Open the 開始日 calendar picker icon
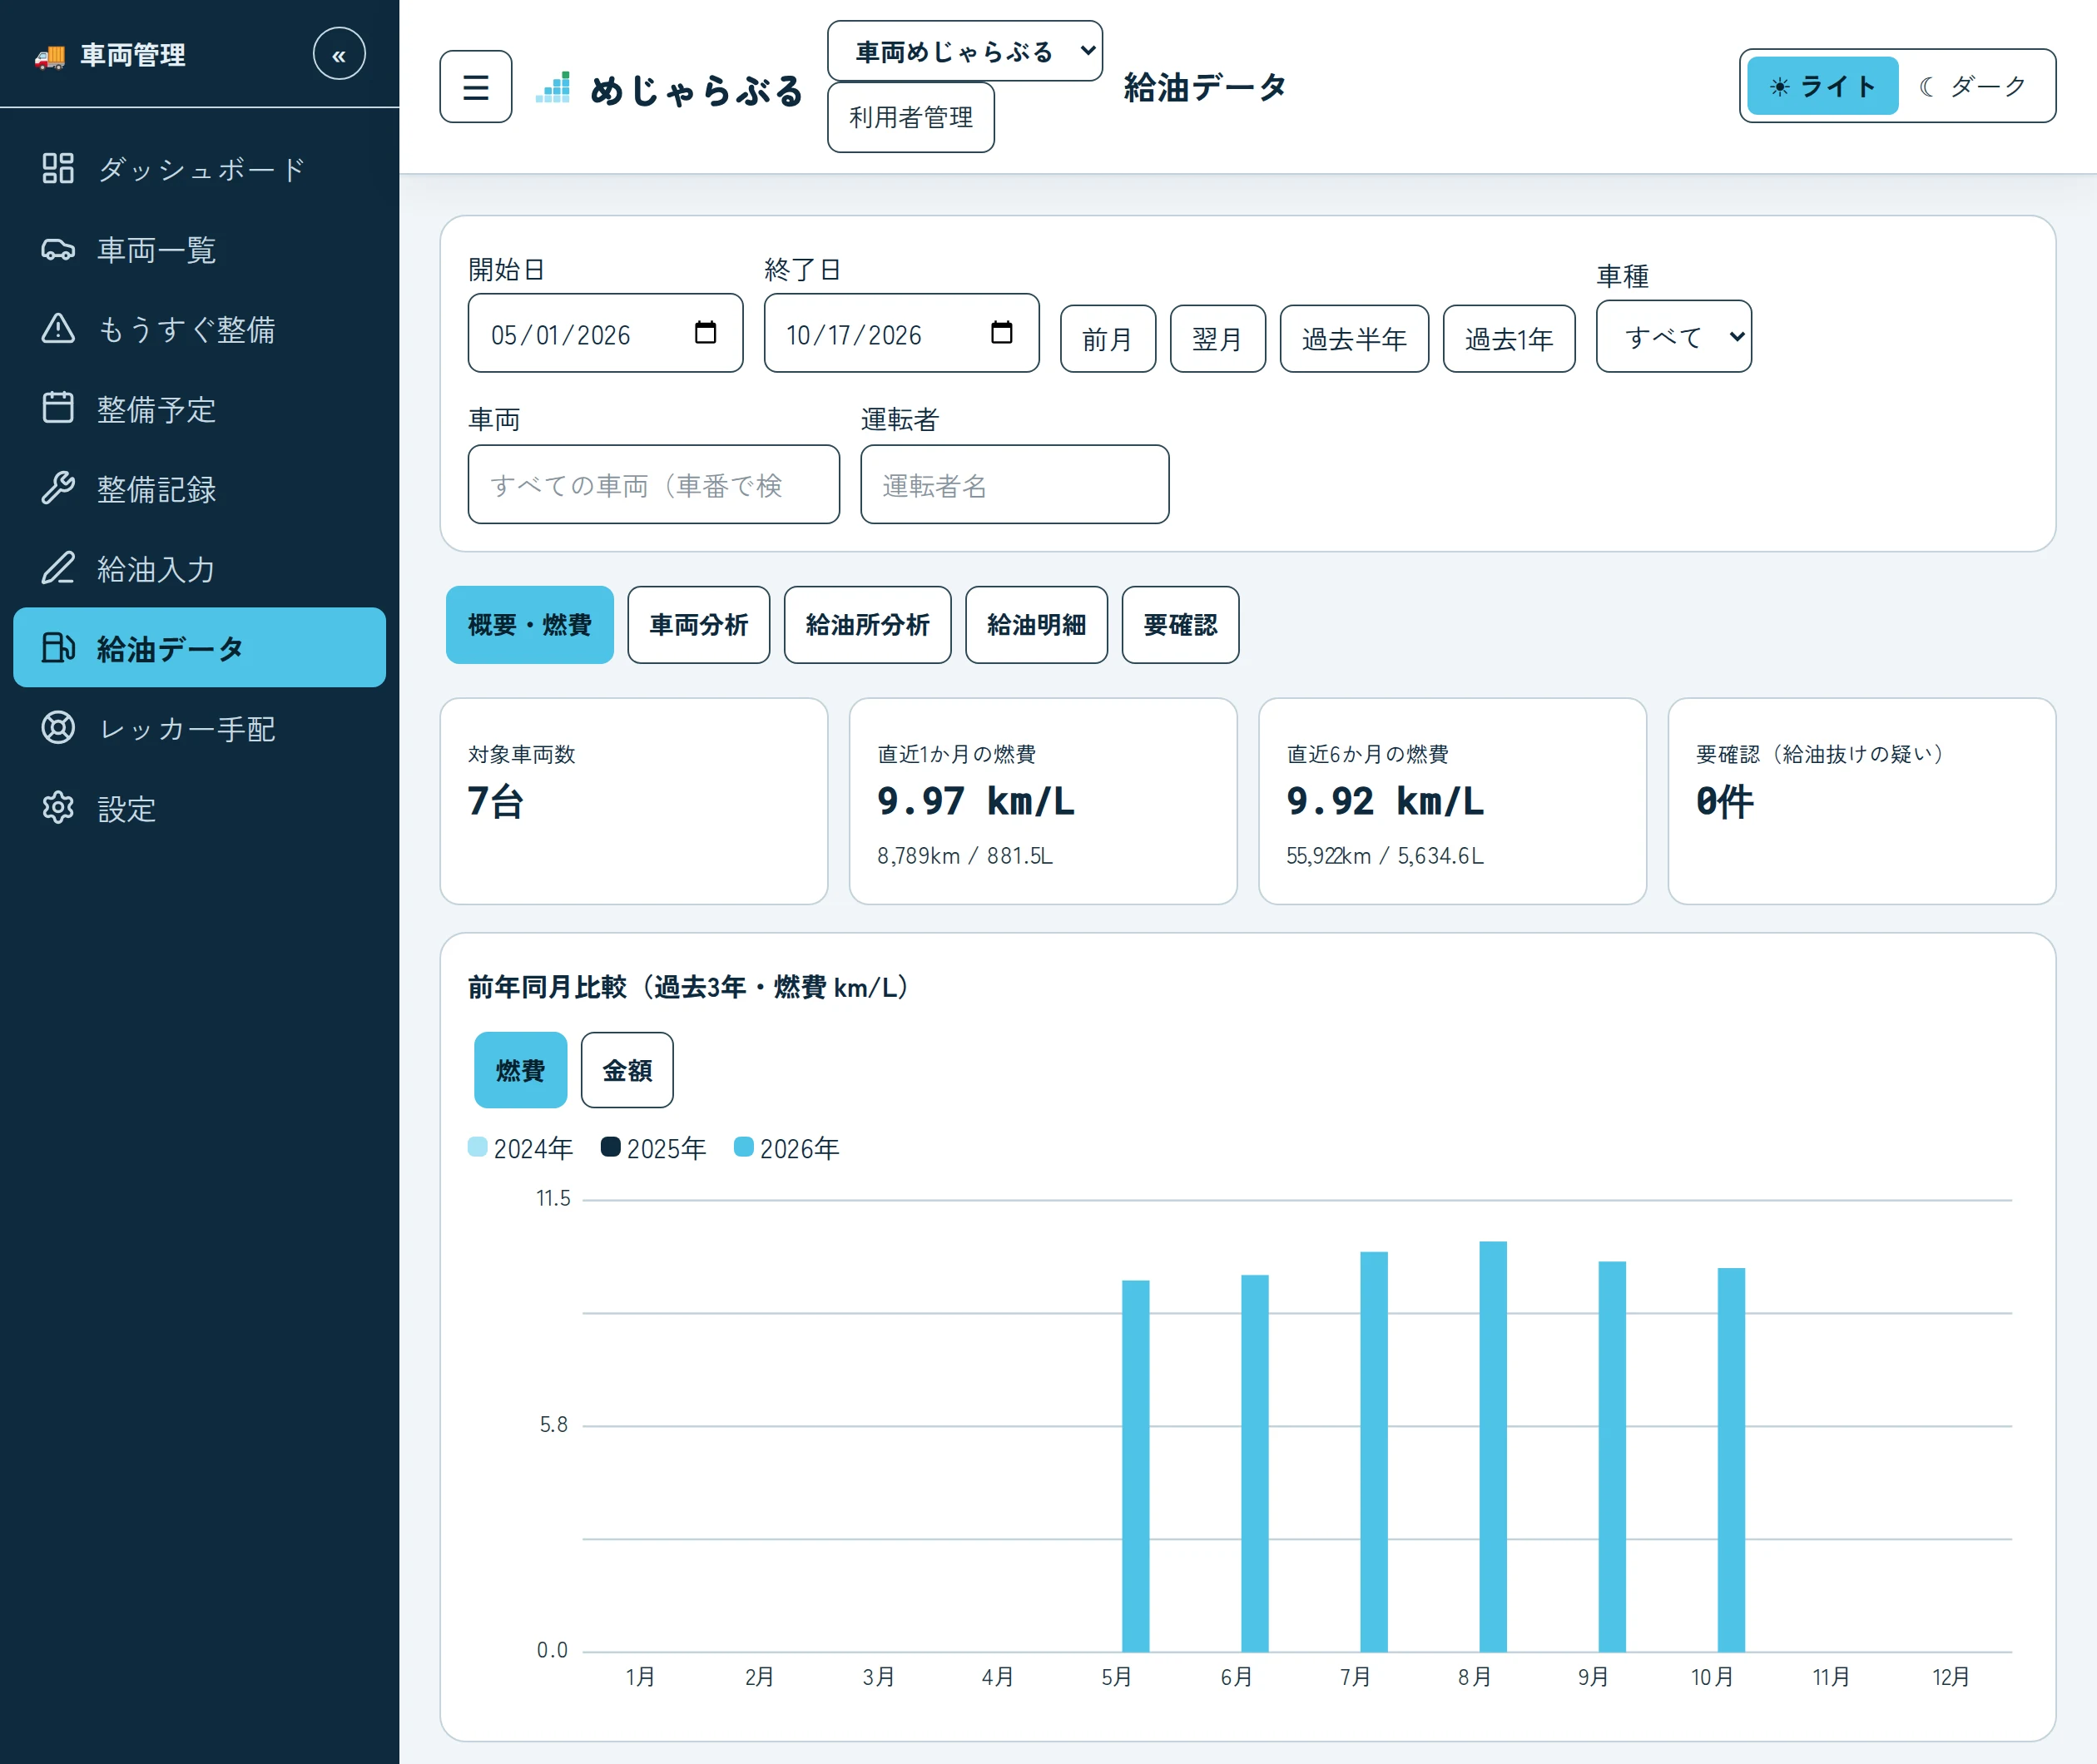The height and width of the screenshot is (1764, 2097). click(x=706, y=332)
